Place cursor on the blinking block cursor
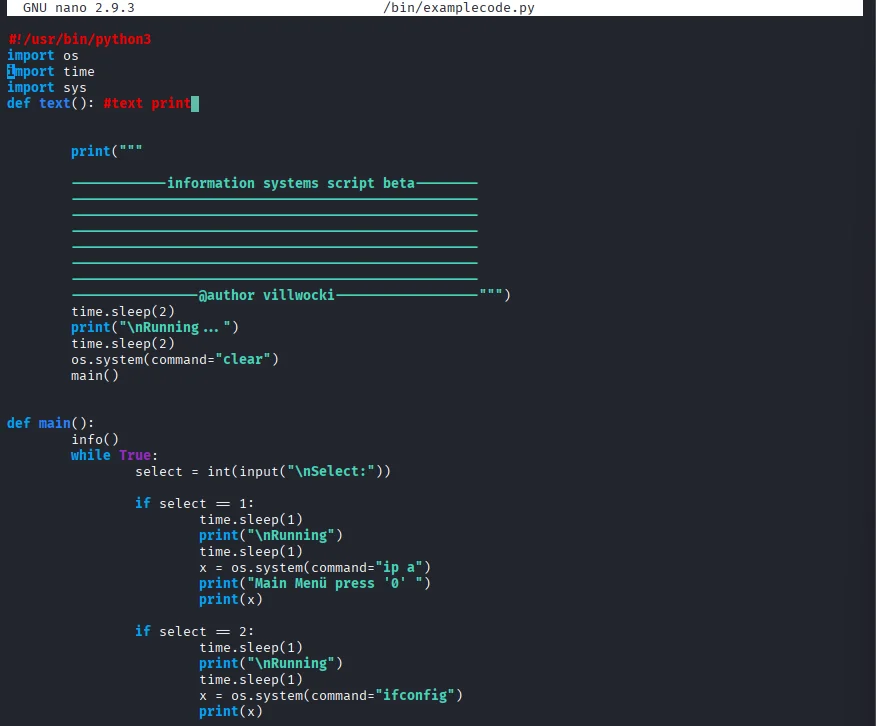This screenshot has height=726, width=876. coord(195,103)
